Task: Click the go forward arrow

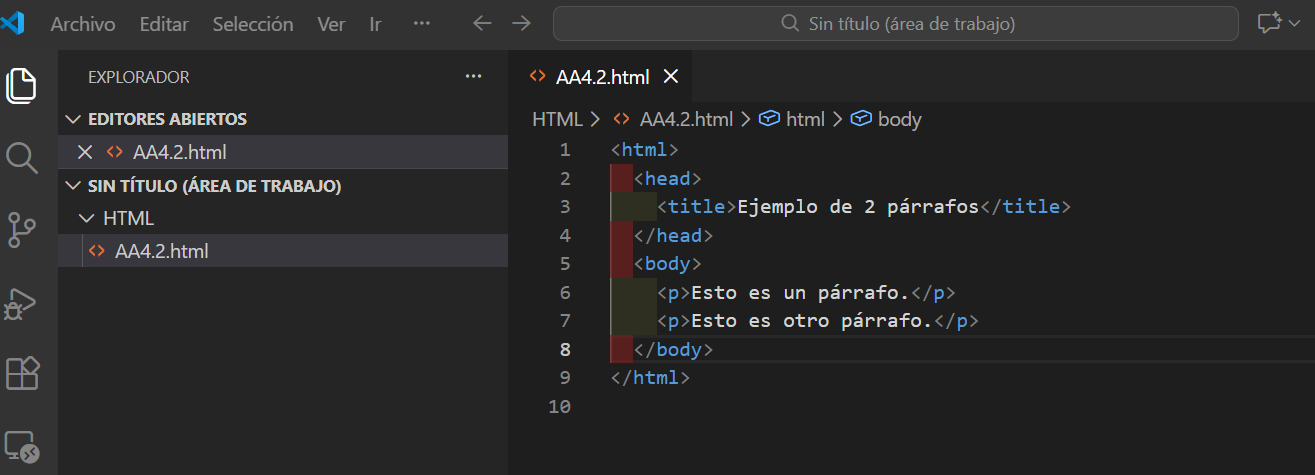Action: 521,23
